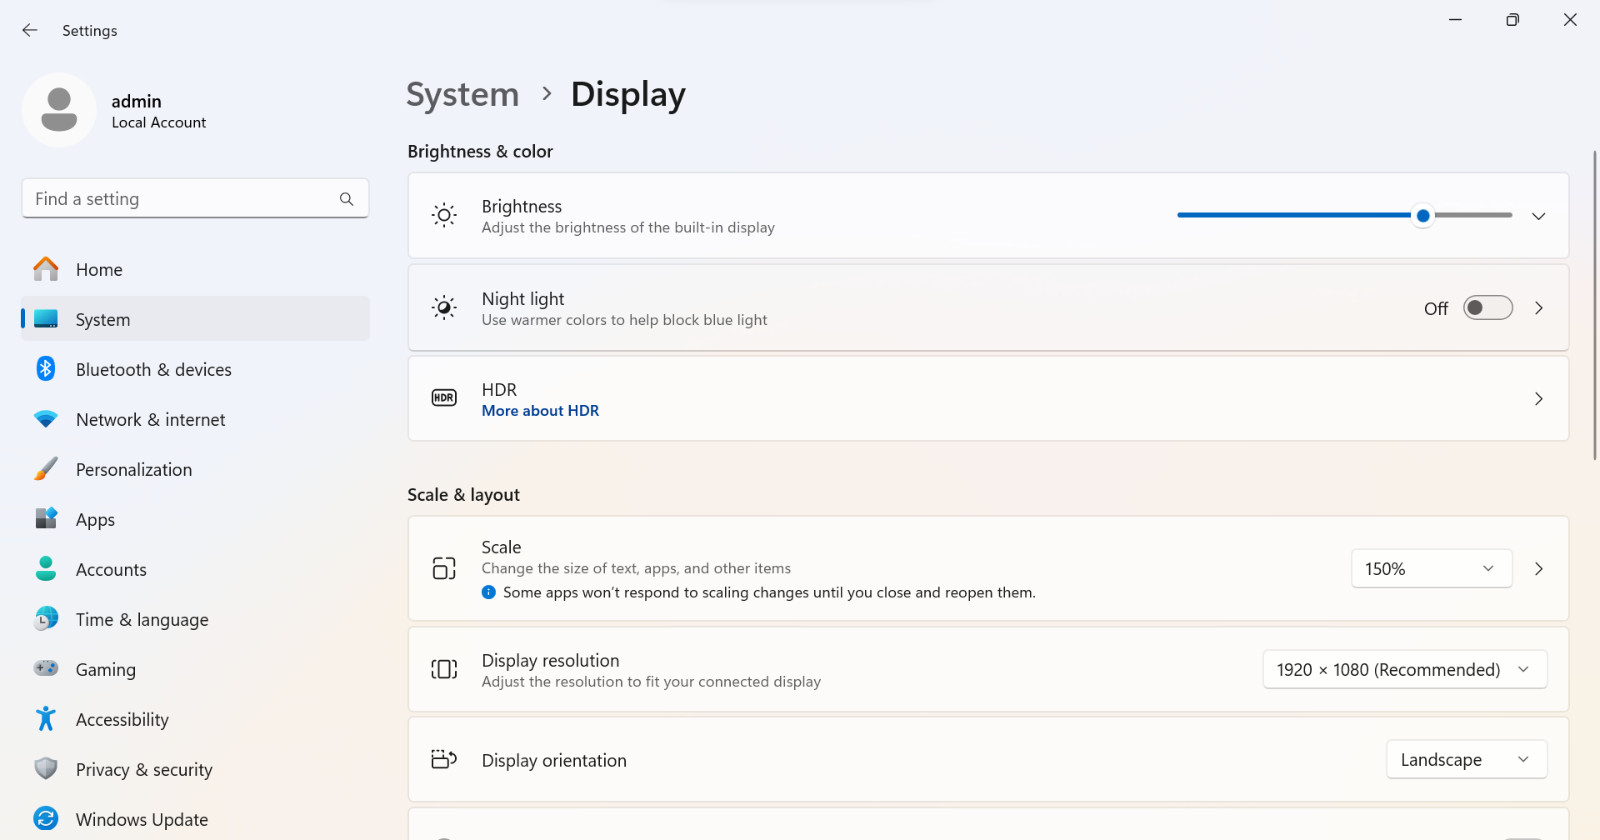The image size is (1600, 840).
Task: Click the blue info icon under Scale
Action: point(489,592)
